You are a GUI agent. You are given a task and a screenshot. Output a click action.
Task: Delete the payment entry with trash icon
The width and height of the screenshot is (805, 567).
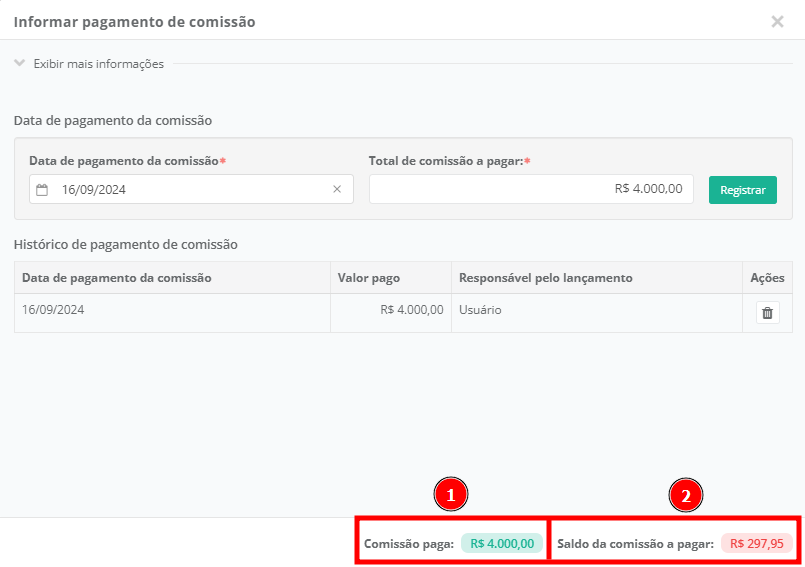point(767,313)
